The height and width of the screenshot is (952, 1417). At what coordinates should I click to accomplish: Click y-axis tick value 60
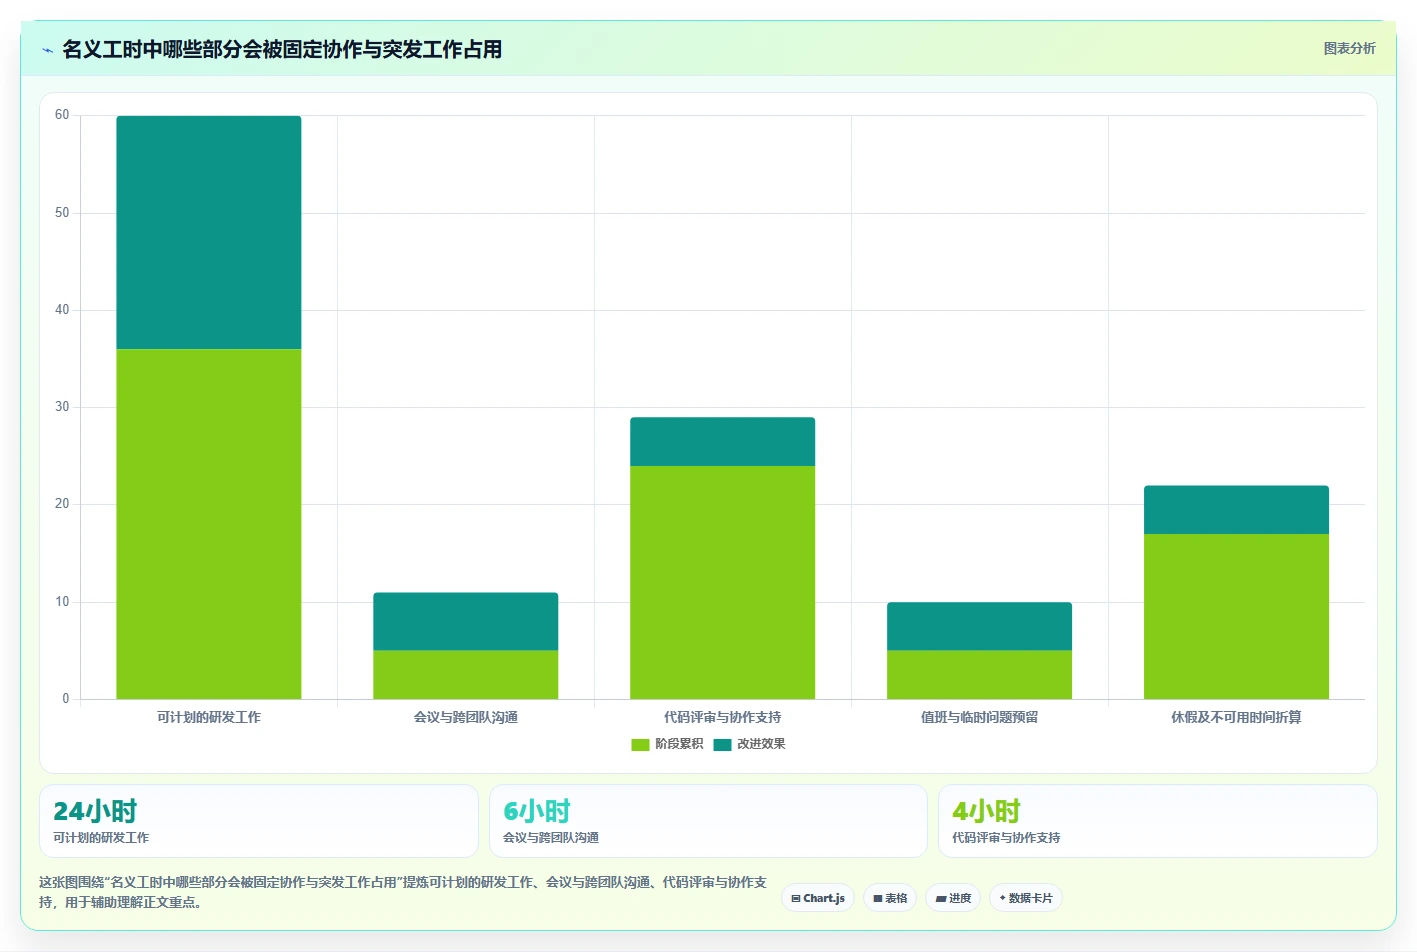tap(62, 115)
